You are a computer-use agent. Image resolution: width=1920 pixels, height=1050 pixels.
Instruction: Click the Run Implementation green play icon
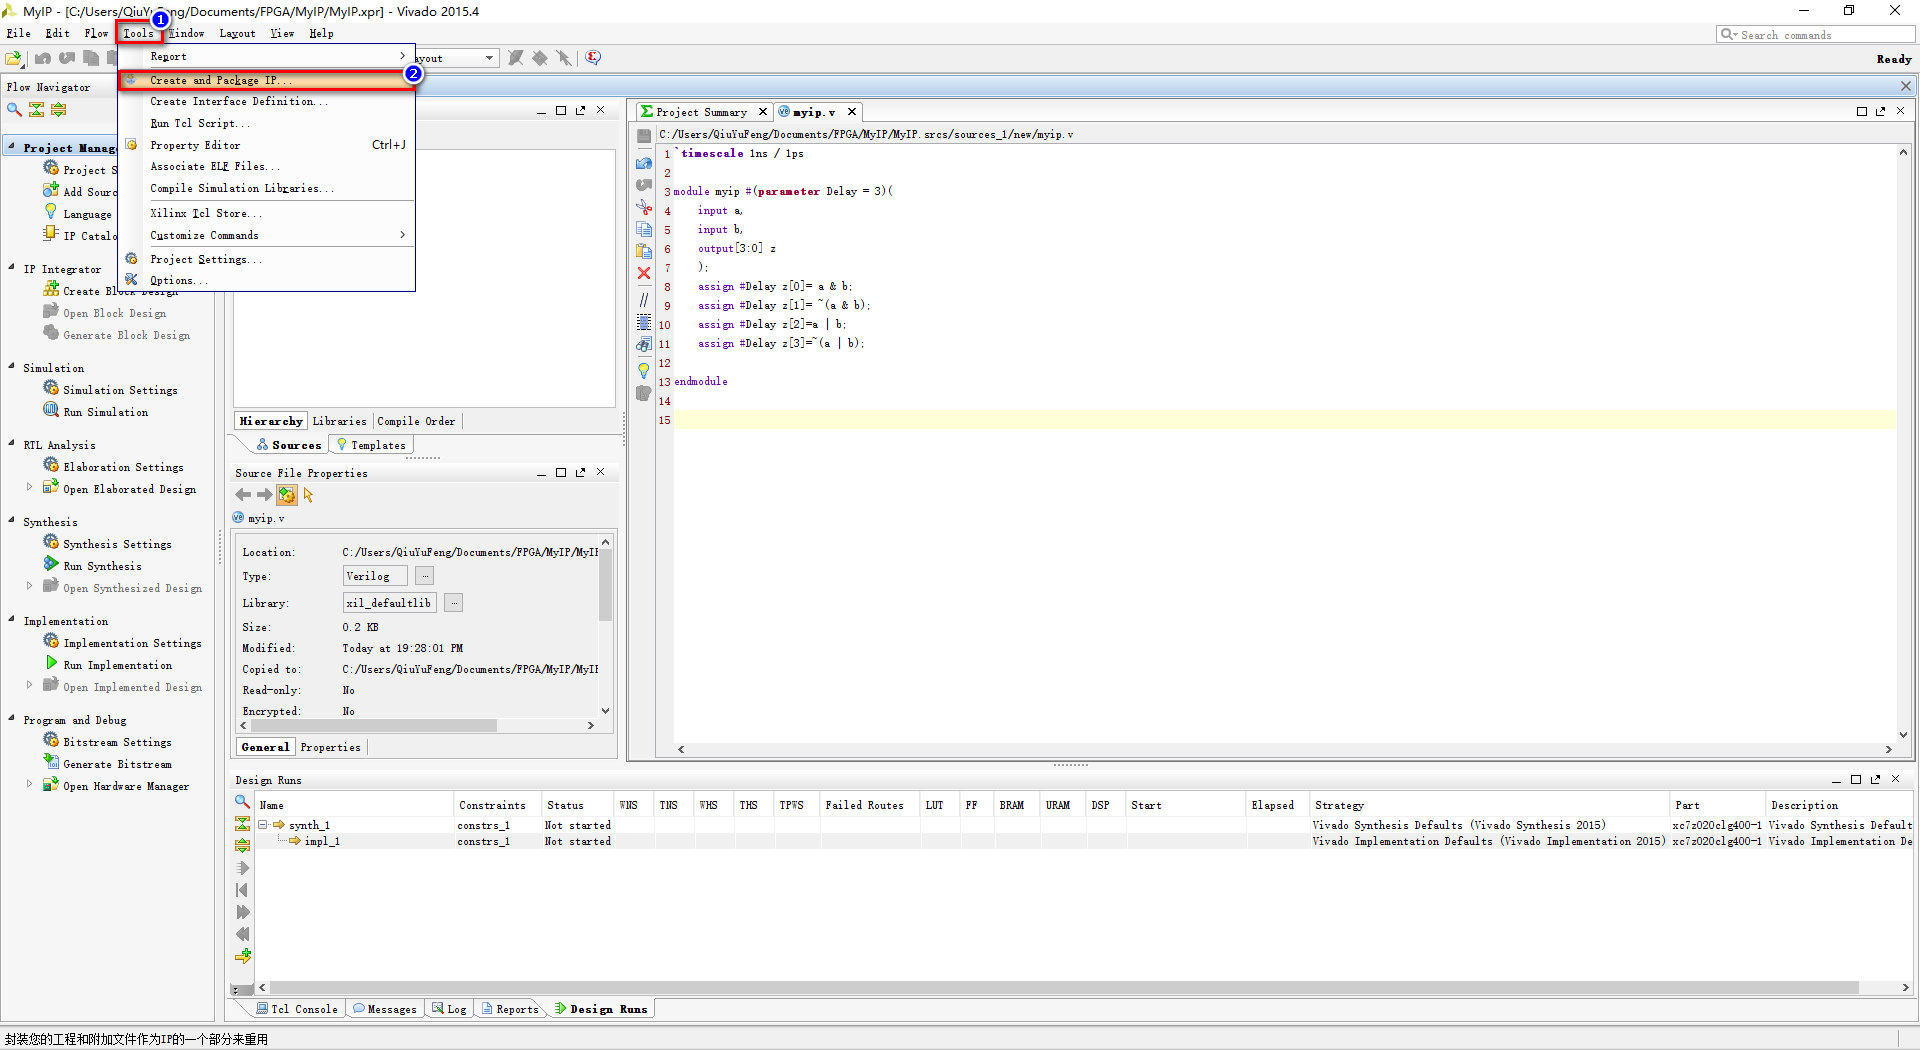click(51, 664)
